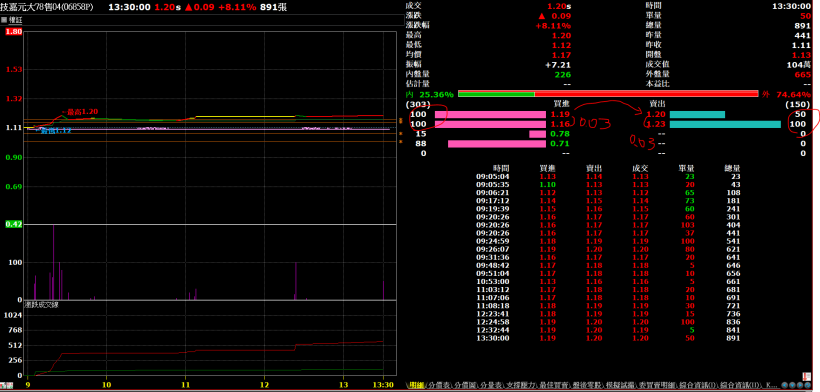The width and height of the screenshot is (820, 392).
Task: Click the first round blue navigation arrow after the tabs
Action: click(x=784, y=385)
